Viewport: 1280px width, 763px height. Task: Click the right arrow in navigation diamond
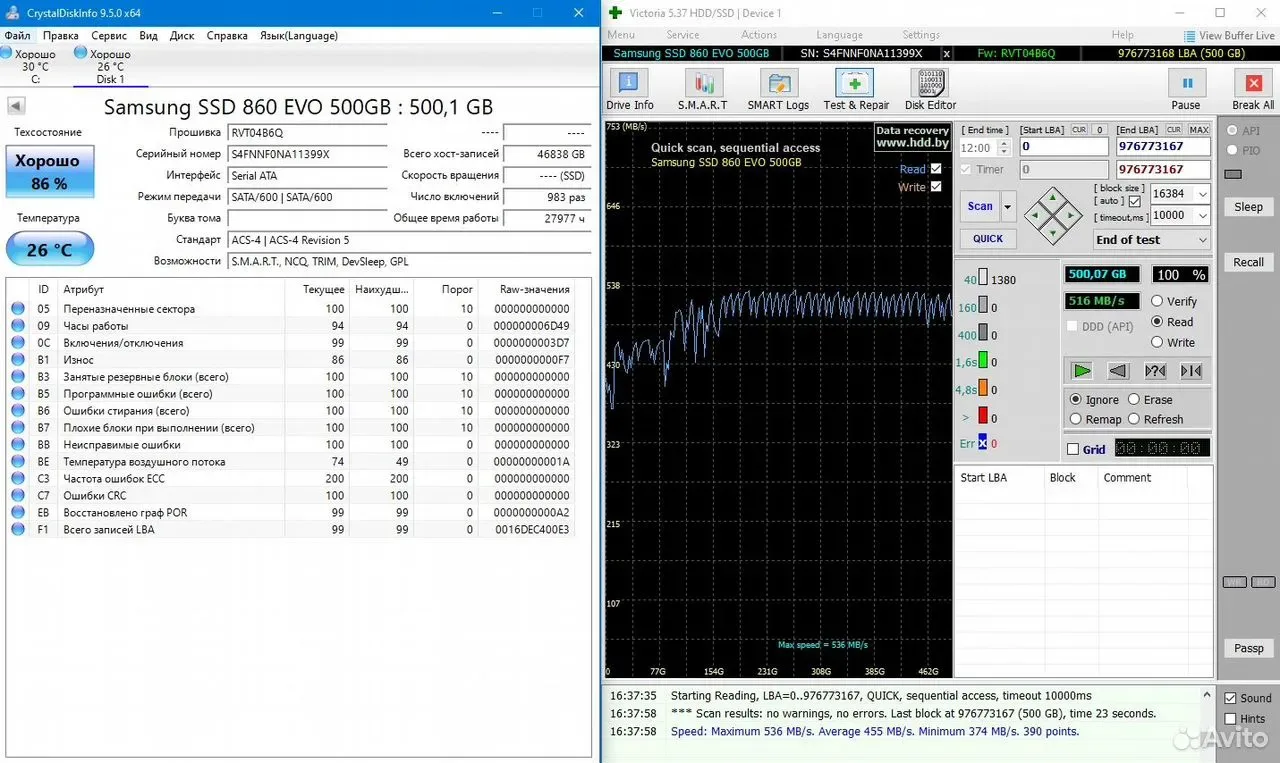pyautogui.click(x=1071, y=214)
